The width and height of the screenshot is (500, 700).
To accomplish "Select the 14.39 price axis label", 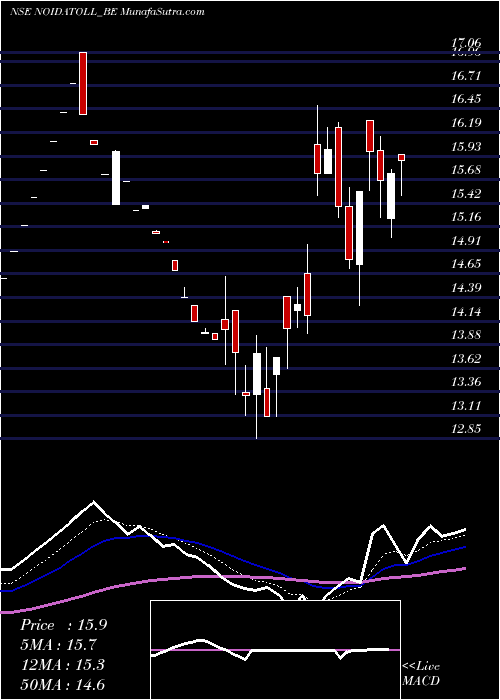I will tap(466, 288).
